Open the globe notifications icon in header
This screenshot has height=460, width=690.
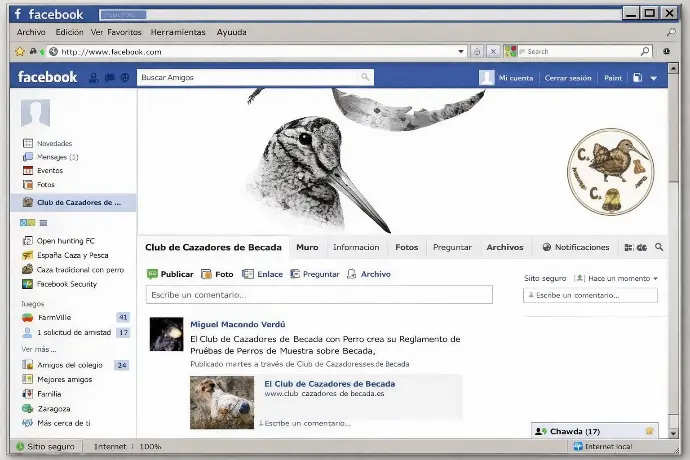(125, 78)
